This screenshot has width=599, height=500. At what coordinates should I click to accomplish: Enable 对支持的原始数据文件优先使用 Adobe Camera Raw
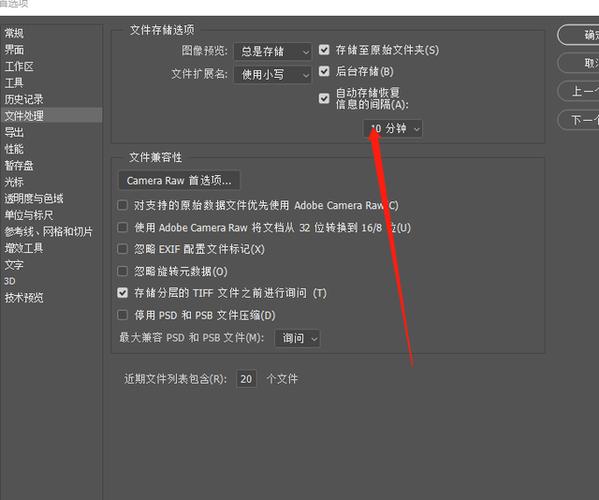(x=122, y=205)
